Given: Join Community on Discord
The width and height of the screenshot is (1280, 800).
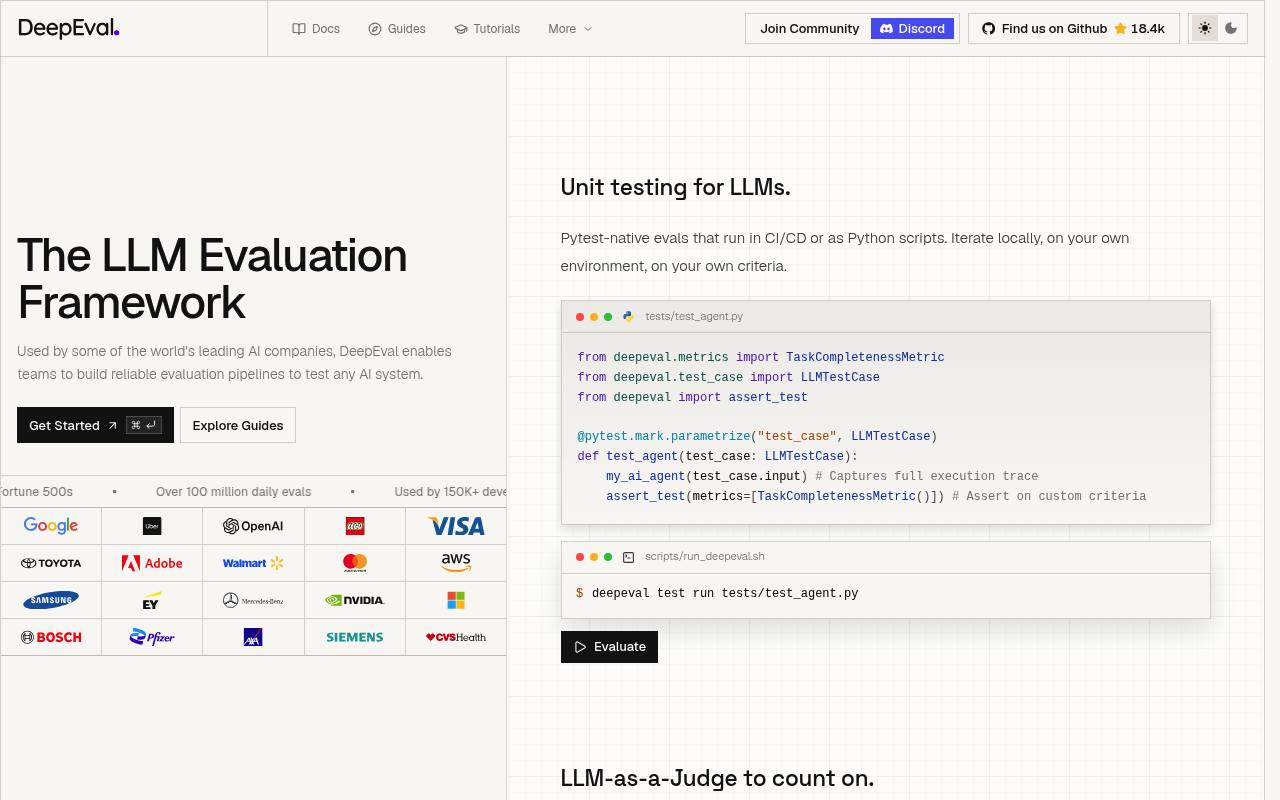Looking at the screenshot, I should 852,28.
